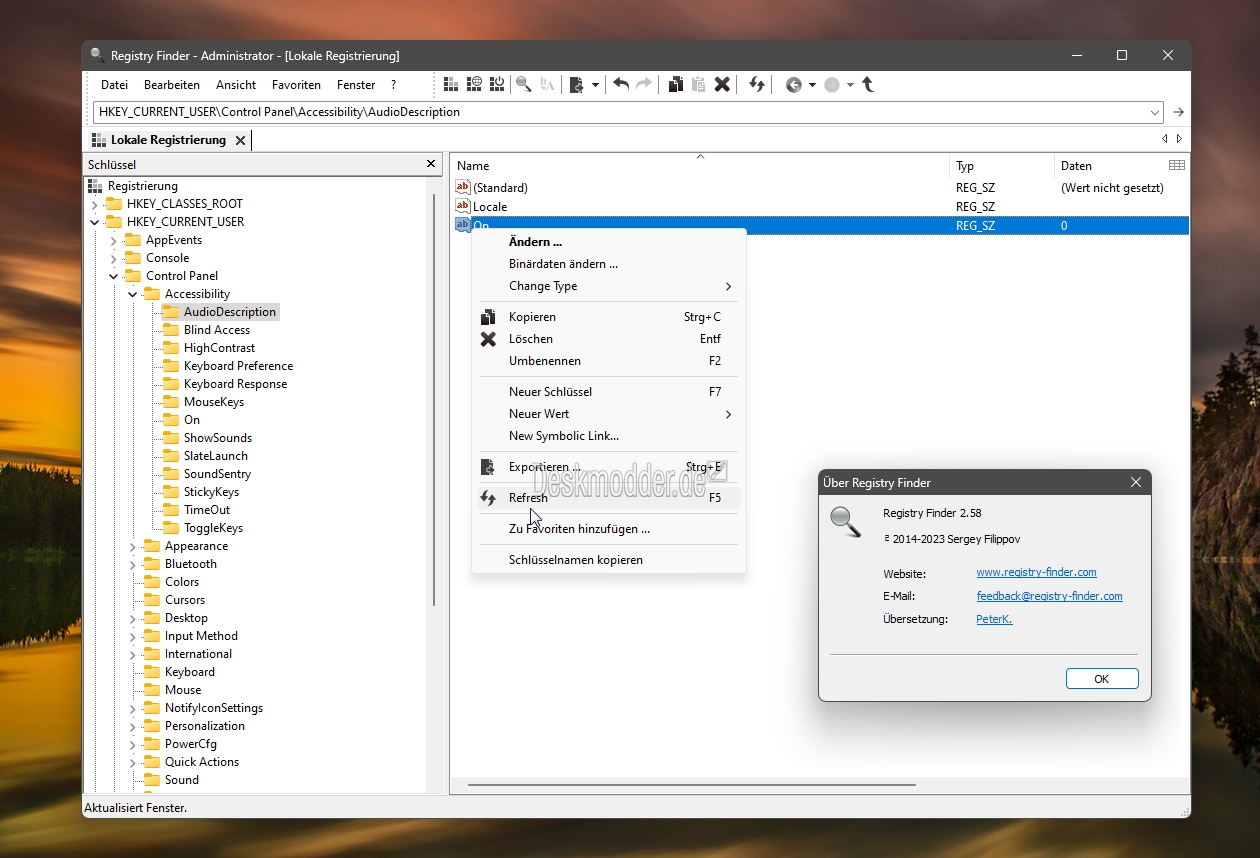Click the offline registry power icon

[x=497, y=85]
